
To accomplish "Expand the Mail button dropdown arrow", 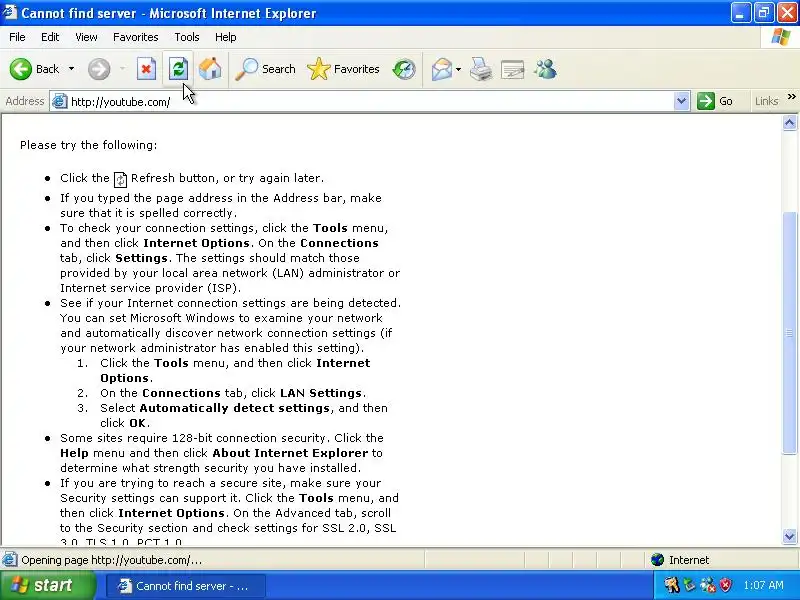I will [x=458, y=69].
